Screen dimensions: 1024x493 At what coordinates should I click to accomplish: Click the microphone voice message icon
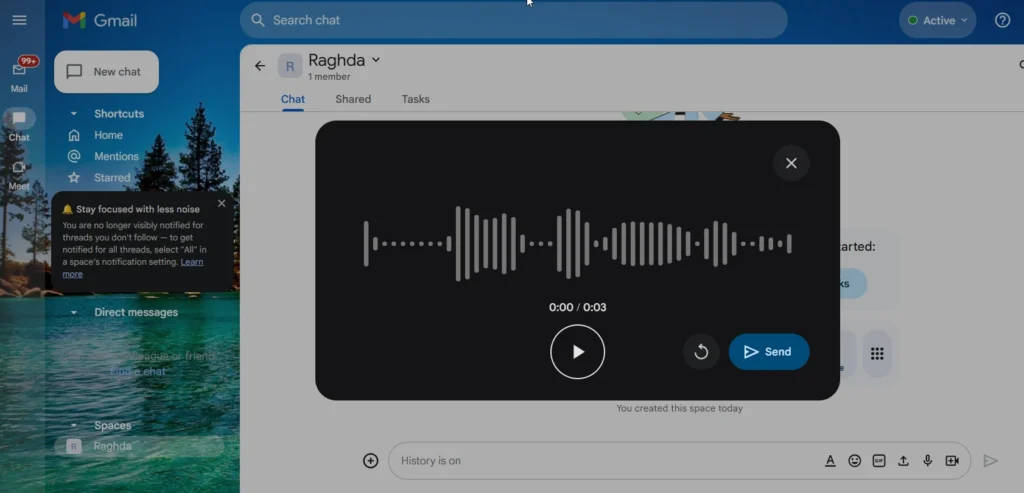[x=927, y=461]
